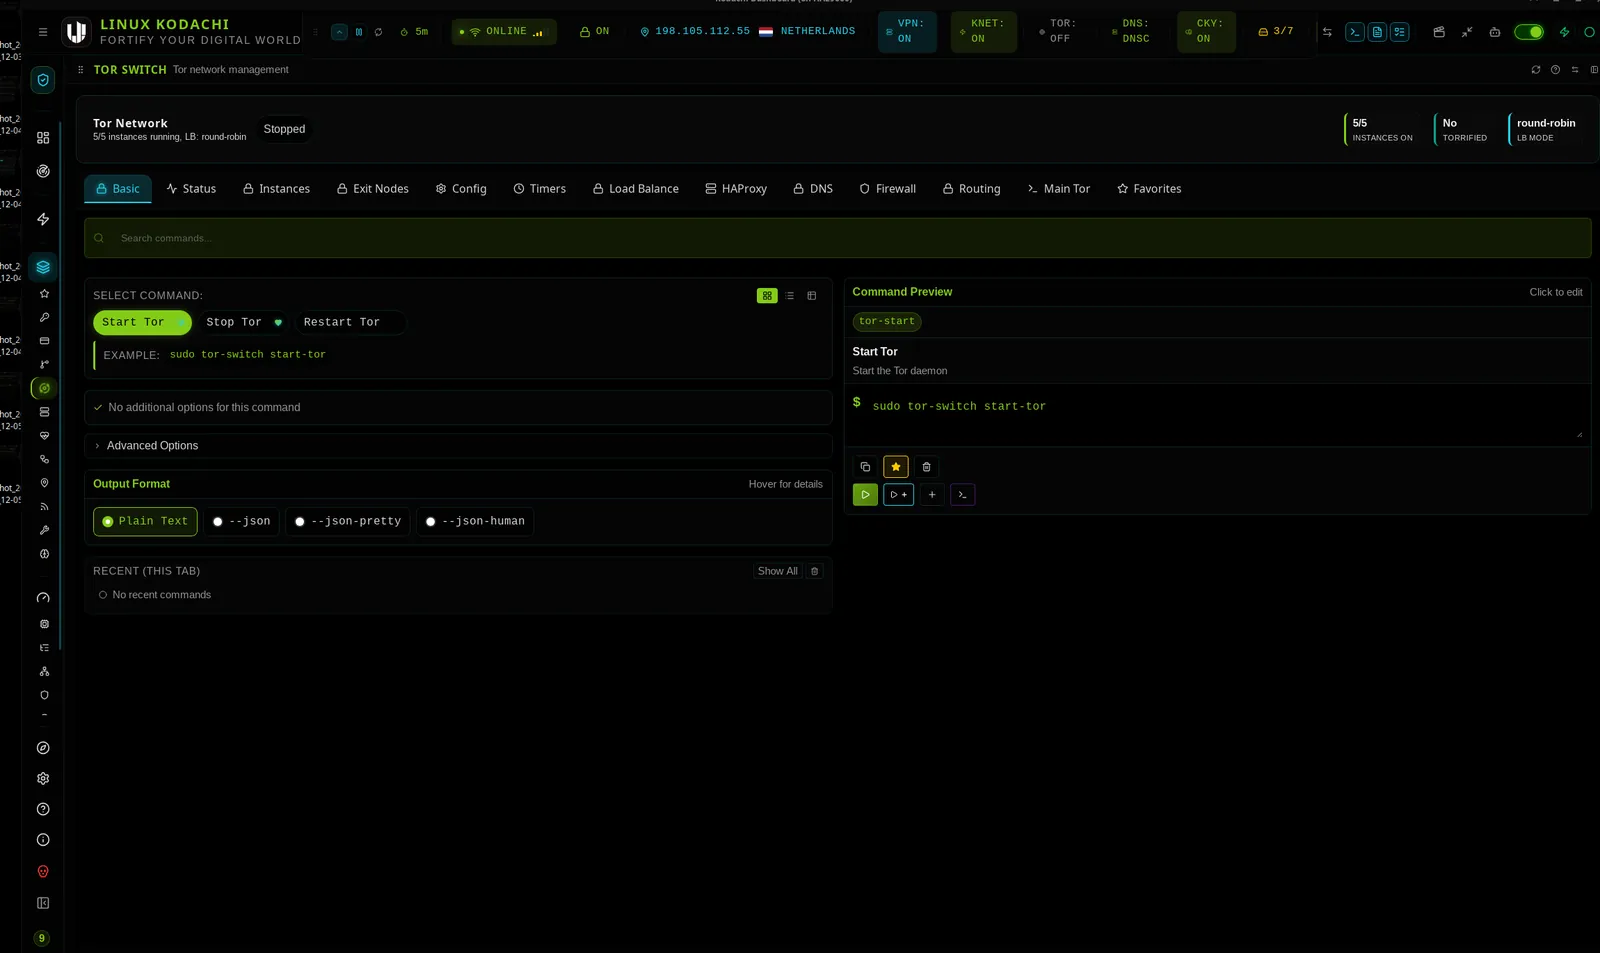The image size is (1600, 953).
Task: Open the HAProxy tab
Action: (x=736, y=189)
